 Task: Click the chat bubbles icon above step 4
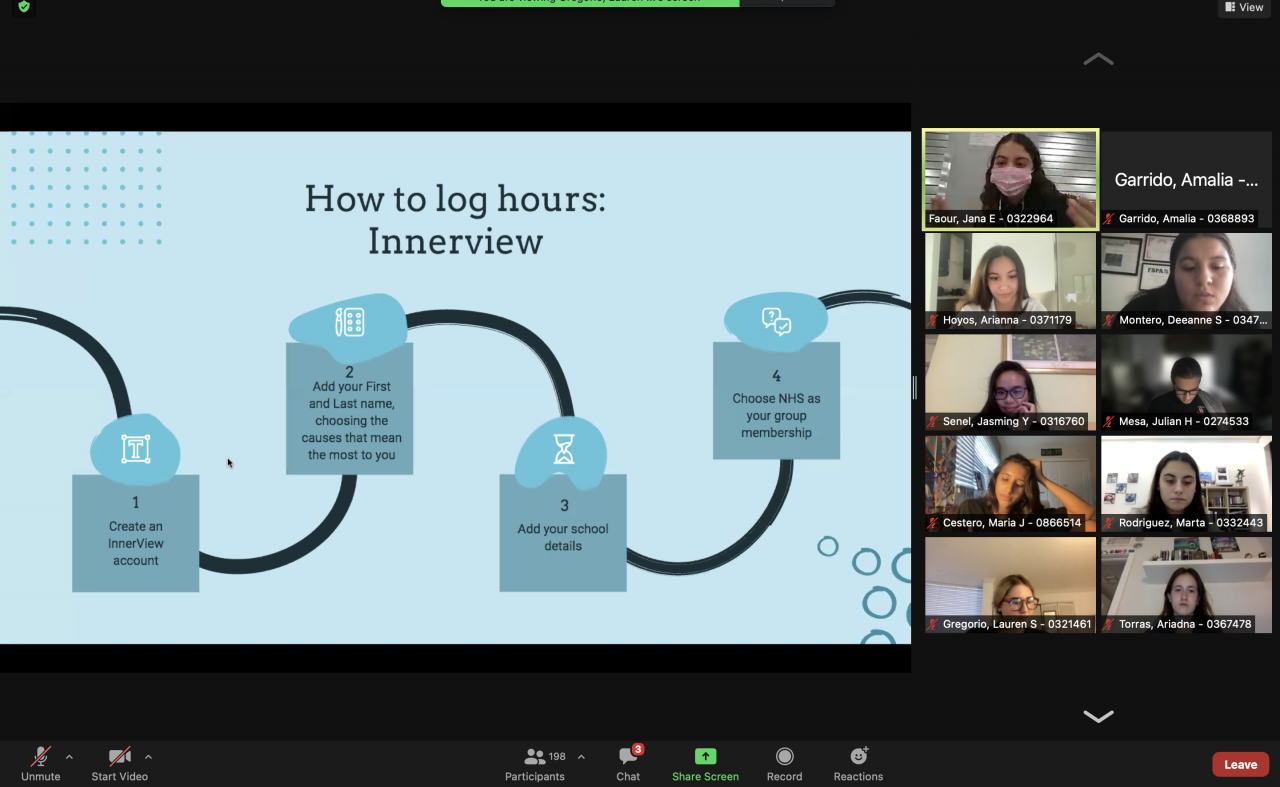tap(777, 321)
